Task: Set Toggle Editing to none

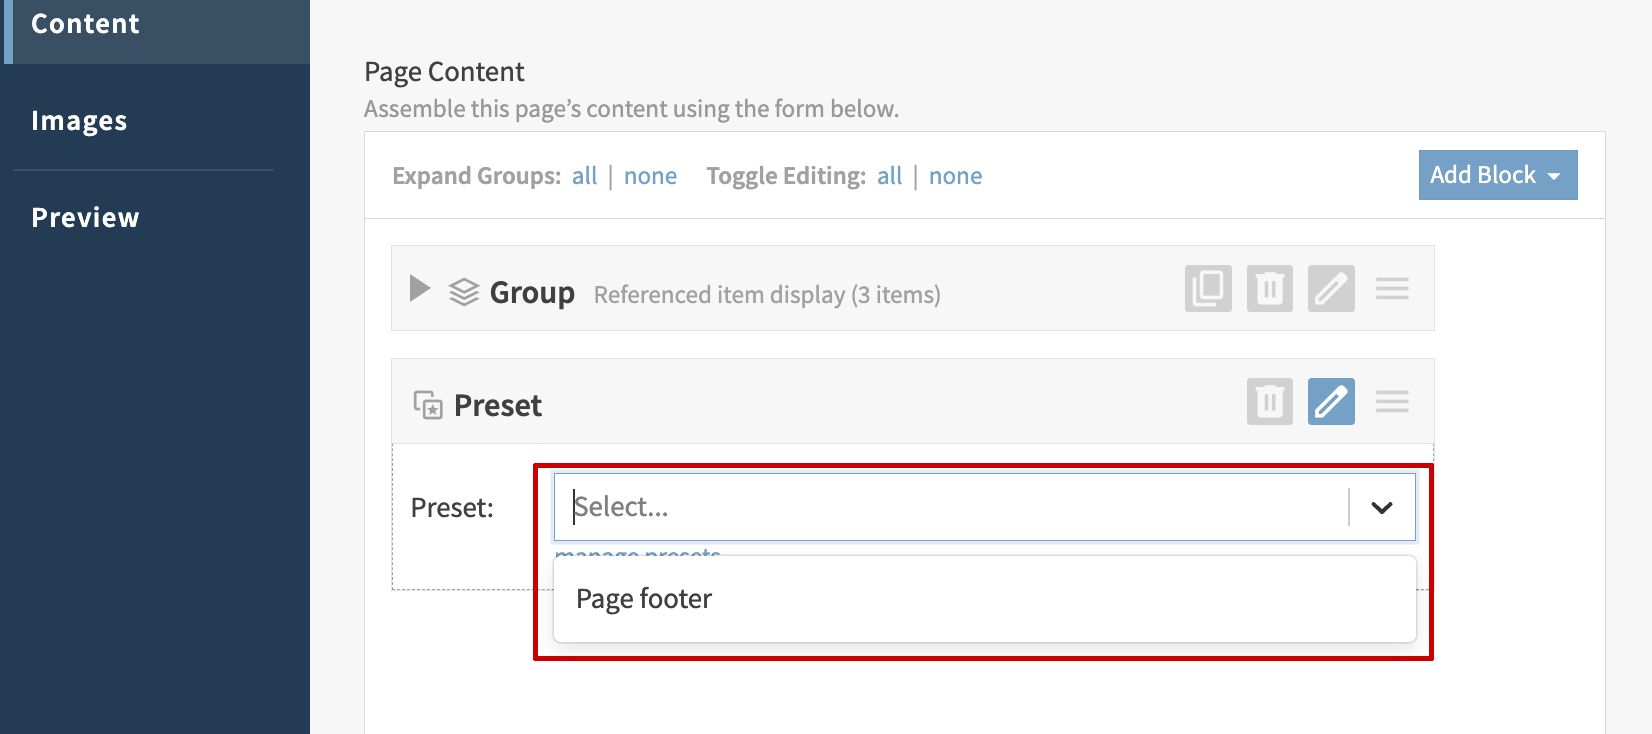Action: (955, 177)
